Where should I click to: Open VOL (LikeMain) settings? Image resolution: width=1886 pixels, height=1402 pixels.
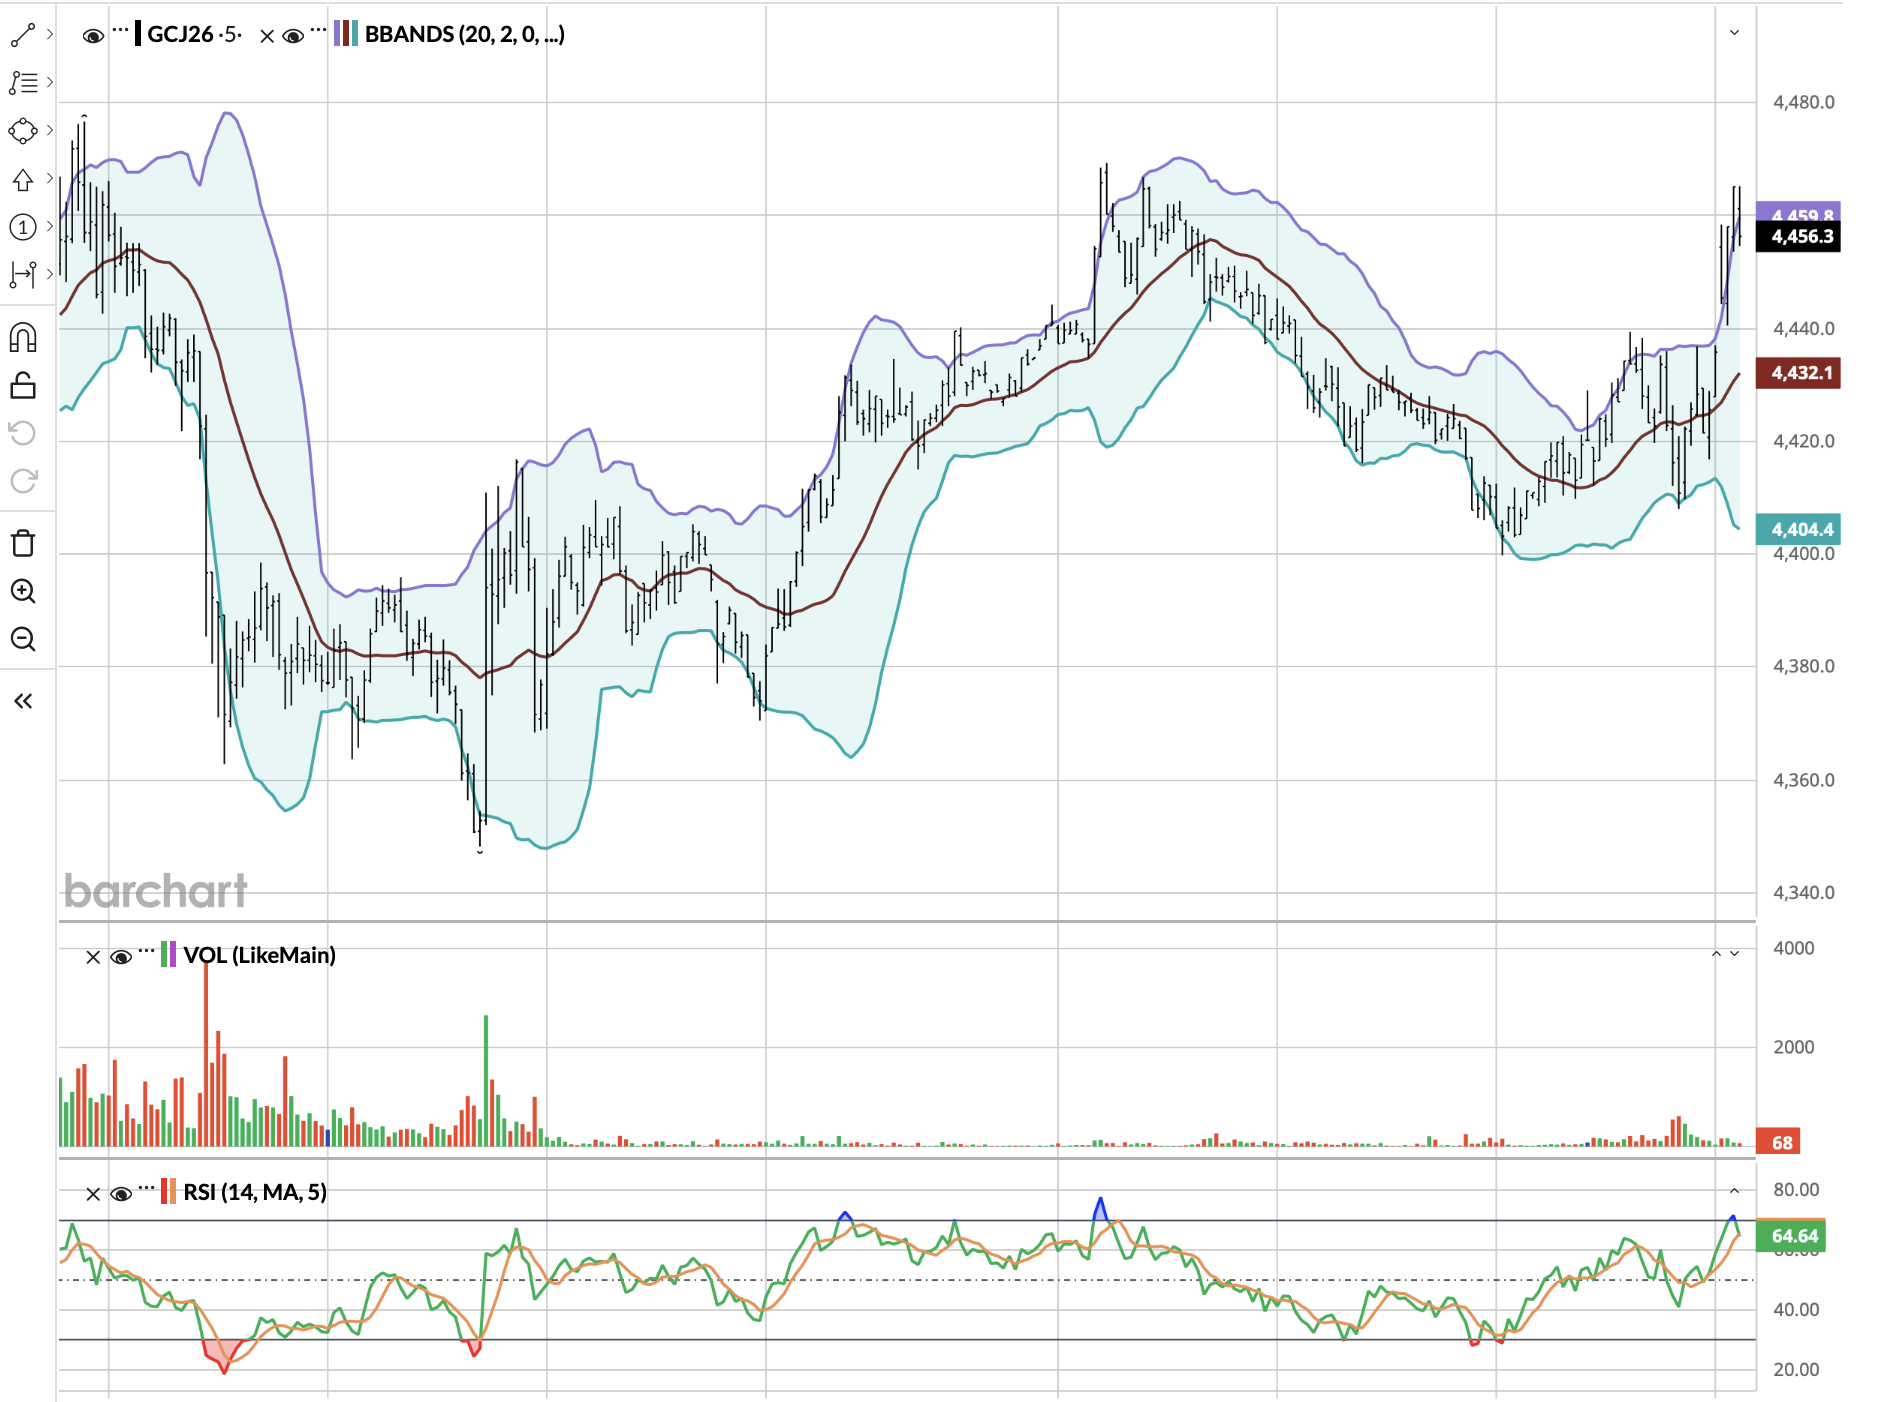pyautogui.click(x=260, y=955)
